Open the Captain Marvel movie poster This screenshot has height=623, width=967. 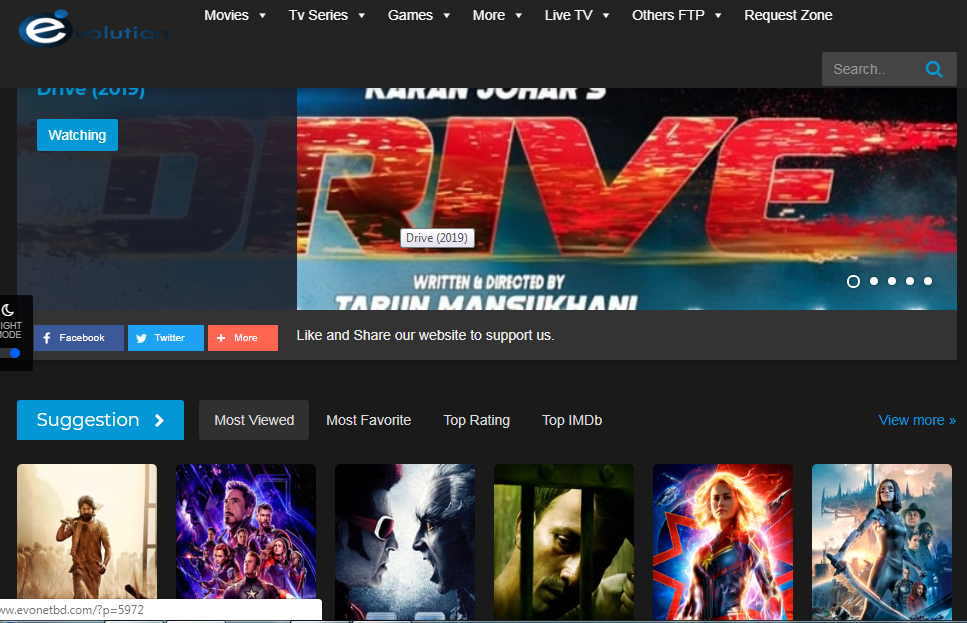tap(723, 542)
